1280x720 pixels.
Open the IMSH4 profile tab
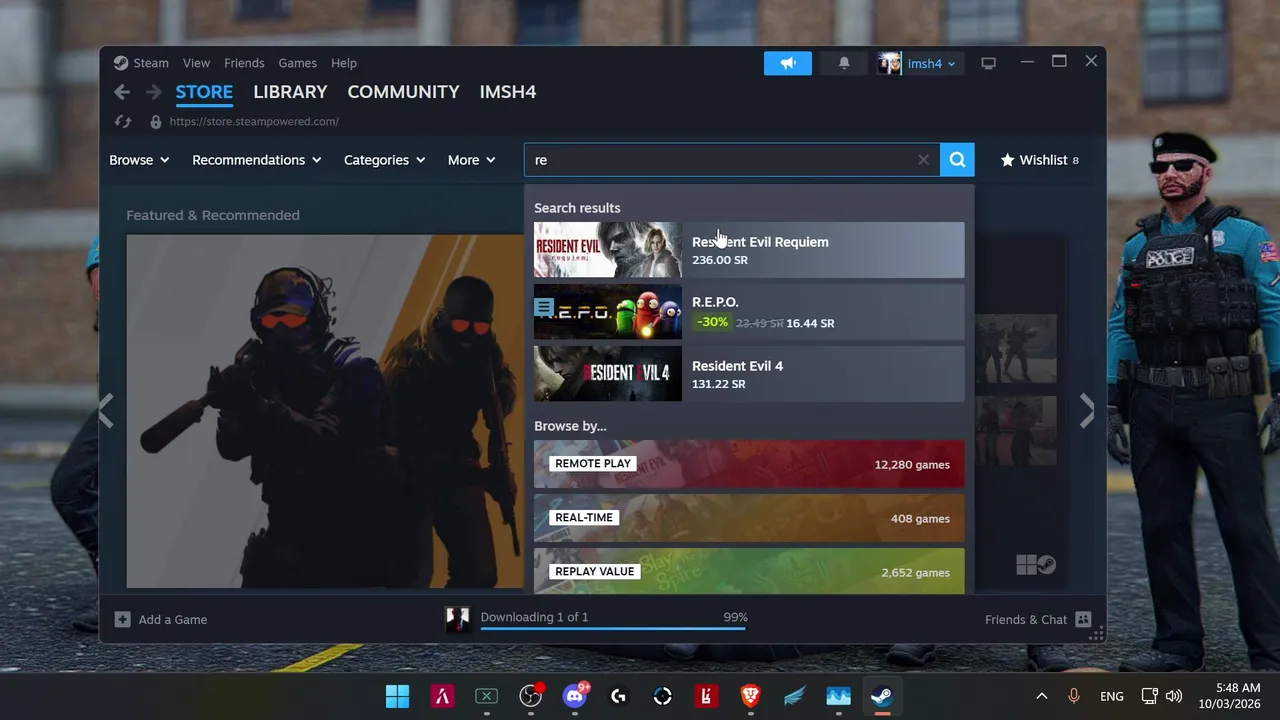click(x=508, y=92)
